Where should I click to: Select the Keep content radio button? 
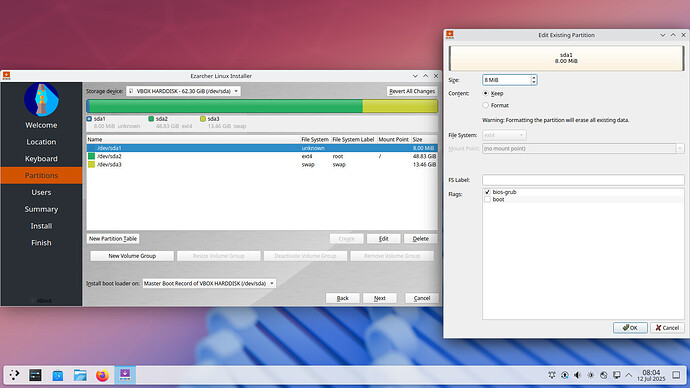[x=485, y=93]
